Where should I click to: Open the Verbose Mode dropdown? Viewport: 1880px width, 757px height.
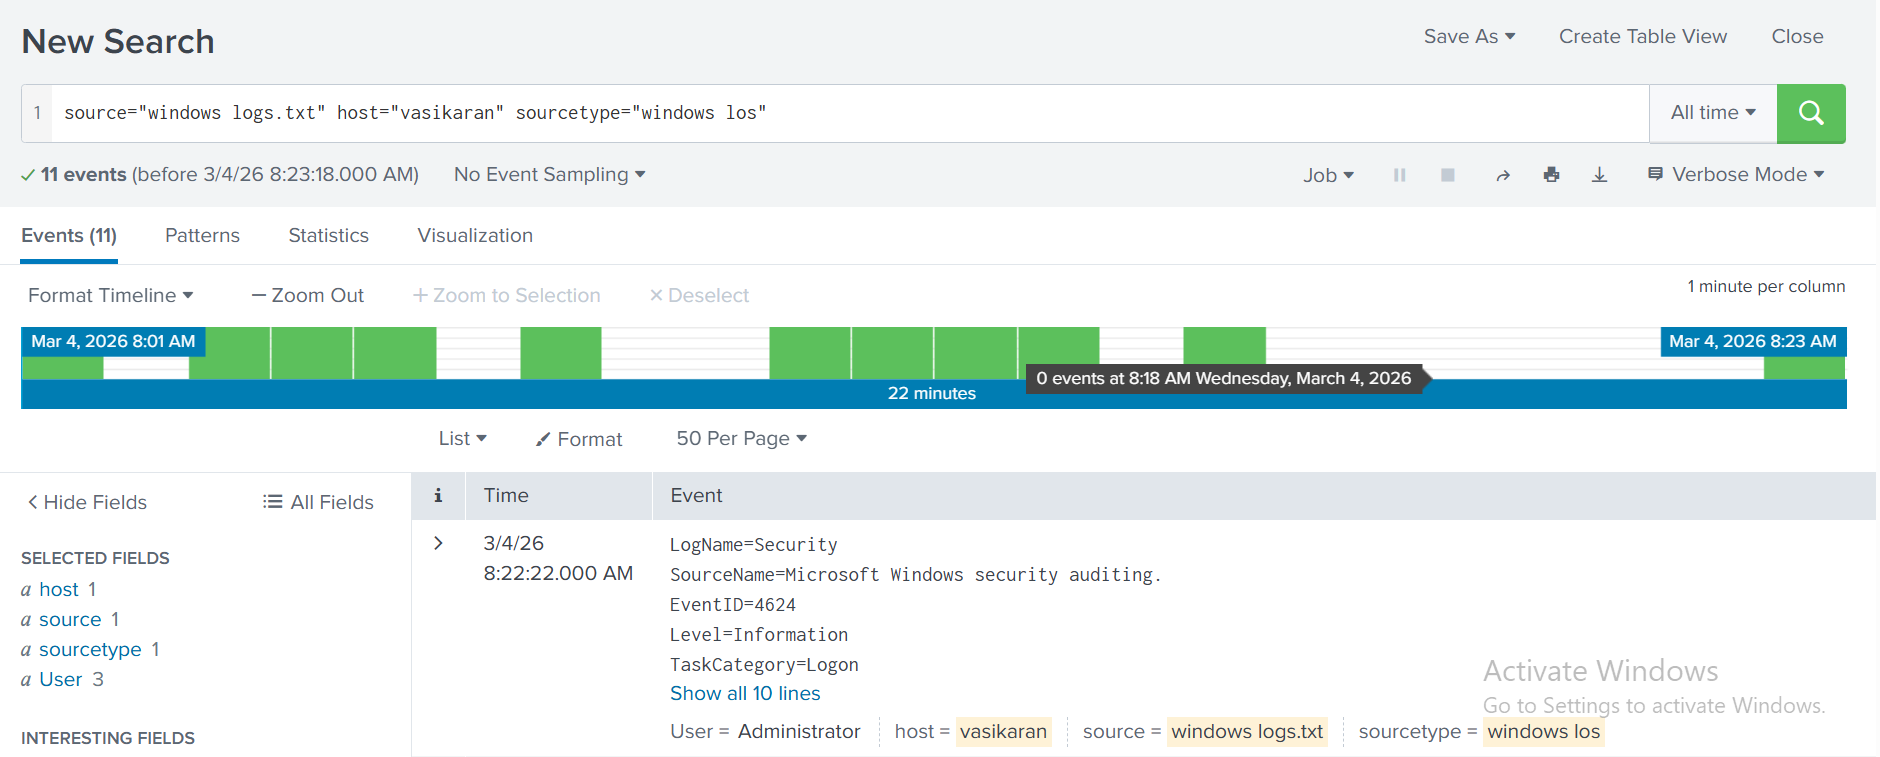(1737, 175)
